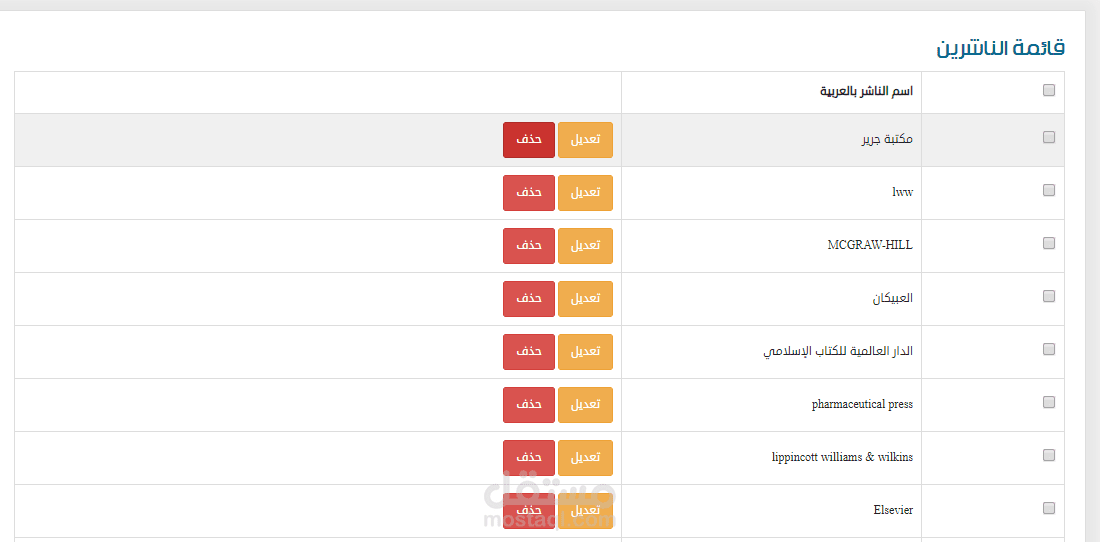Toggle the MCGRAW-HILL row checkbox
Viewport: 1100px width, 542px height.
tap(1049, 243)
